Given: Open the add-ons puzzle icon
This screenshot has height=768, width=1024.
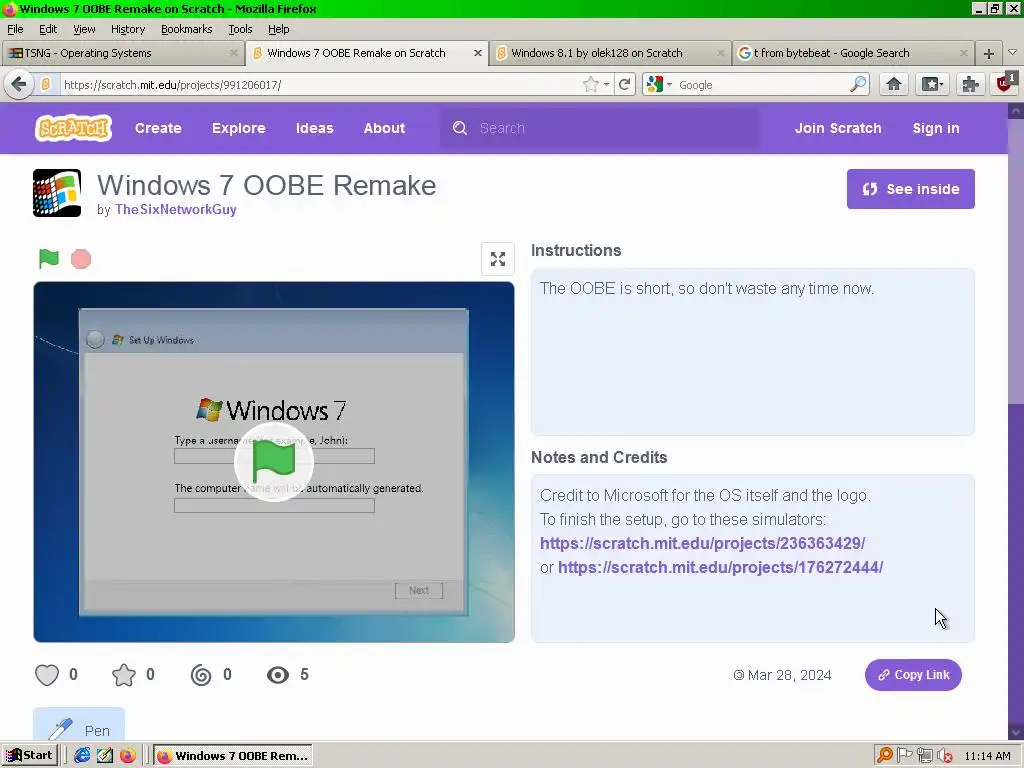Looking at the screenshot, I should [970, 84].
